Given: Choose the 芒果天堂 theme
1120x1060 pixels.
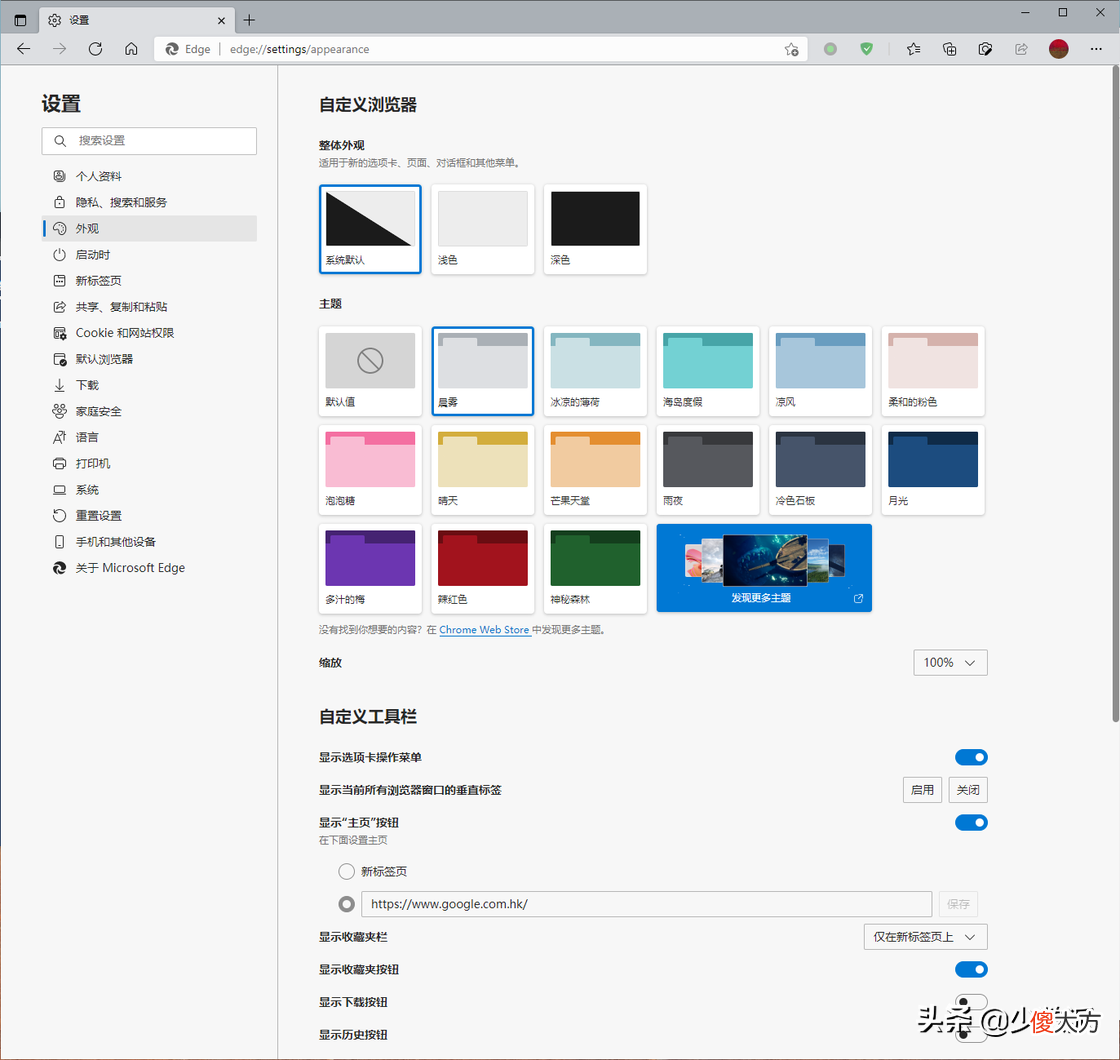Looking at the screenshot, I should 595,469.
